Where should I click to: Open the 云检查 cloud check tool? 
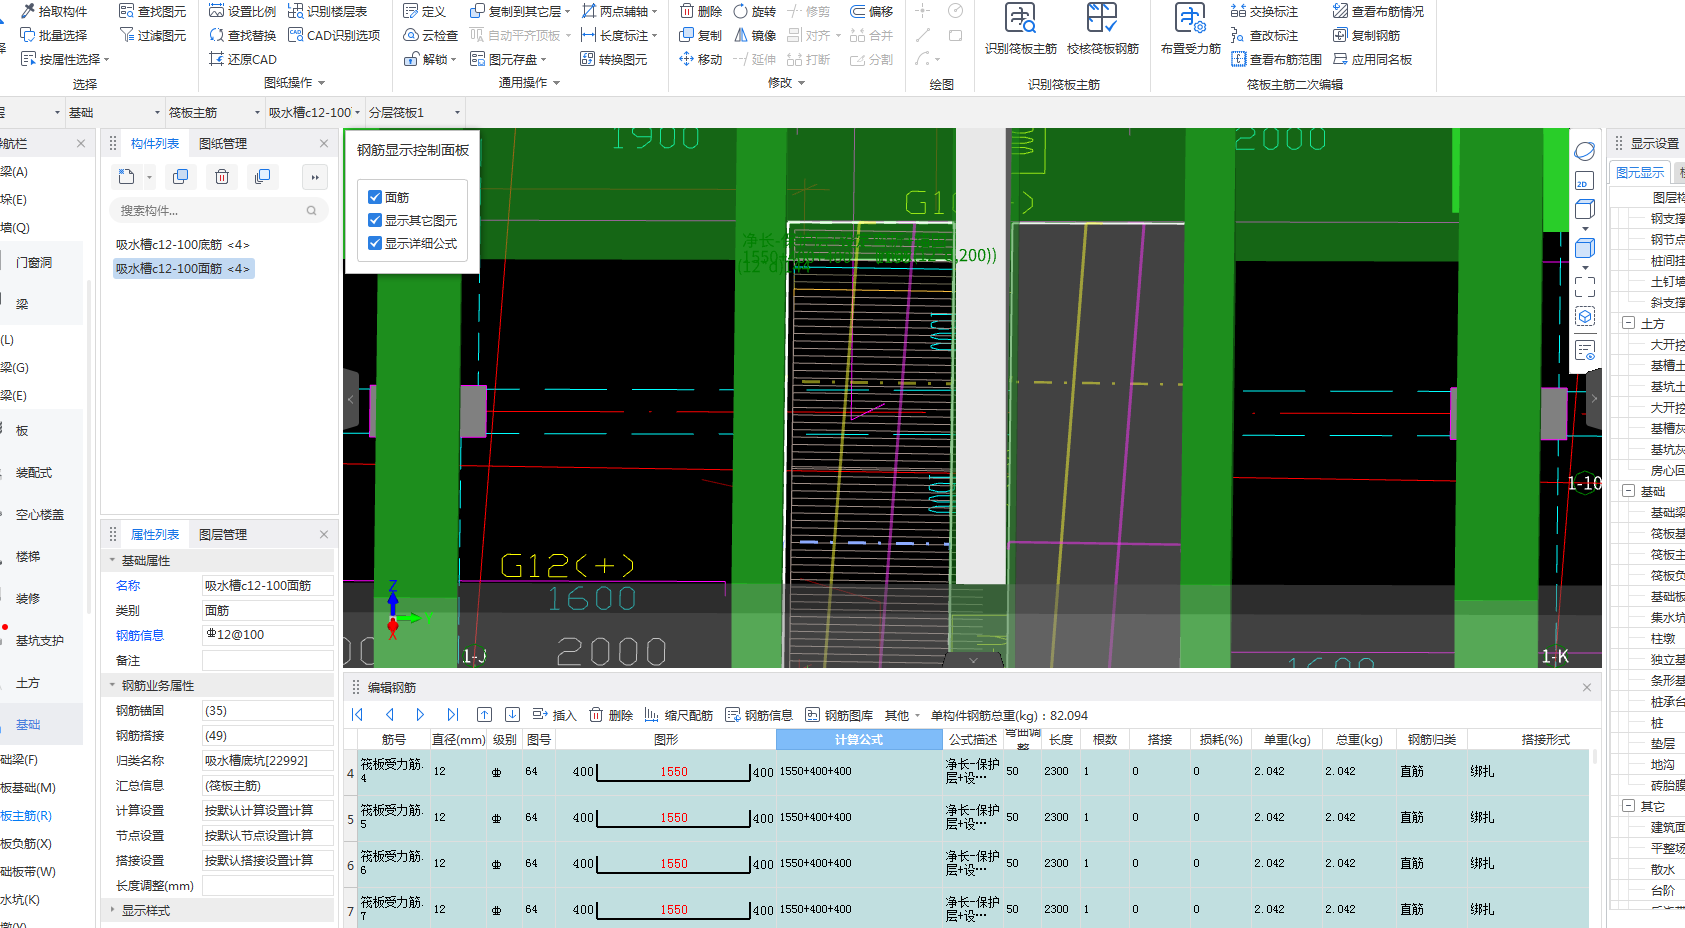[x=430, y=35]
